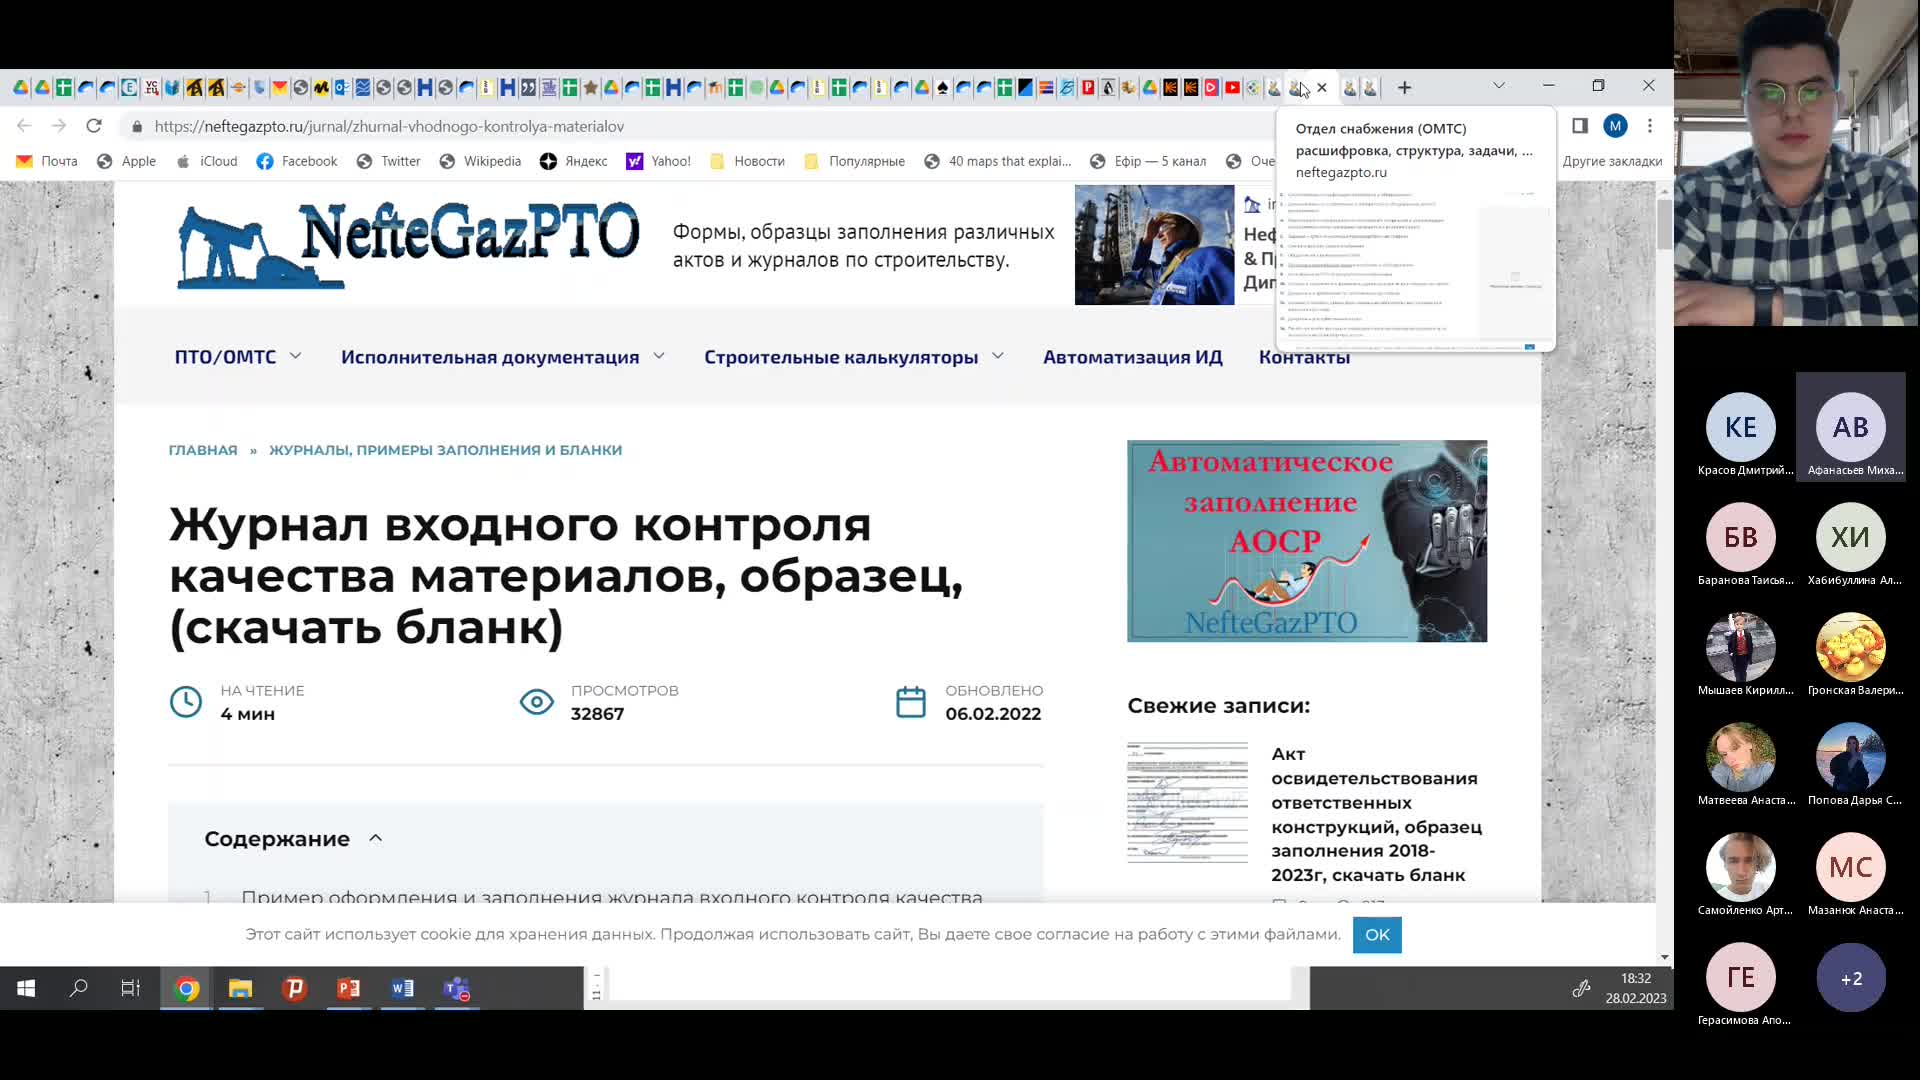The height and width of the screenshot is (1080, 1920).
Task: Open Chrome three-dot menu
Action: click(x=1650, y=126)
